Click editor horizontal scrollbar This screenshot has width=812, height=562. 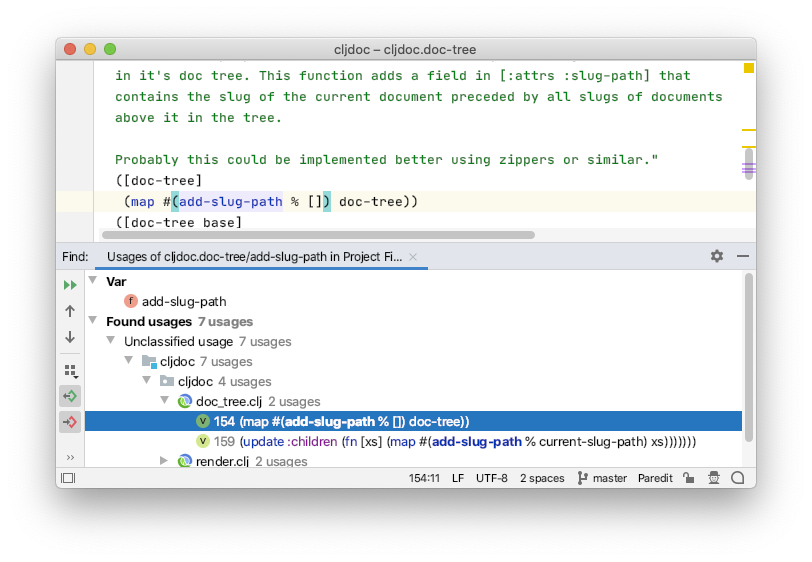tap(318, 235)
